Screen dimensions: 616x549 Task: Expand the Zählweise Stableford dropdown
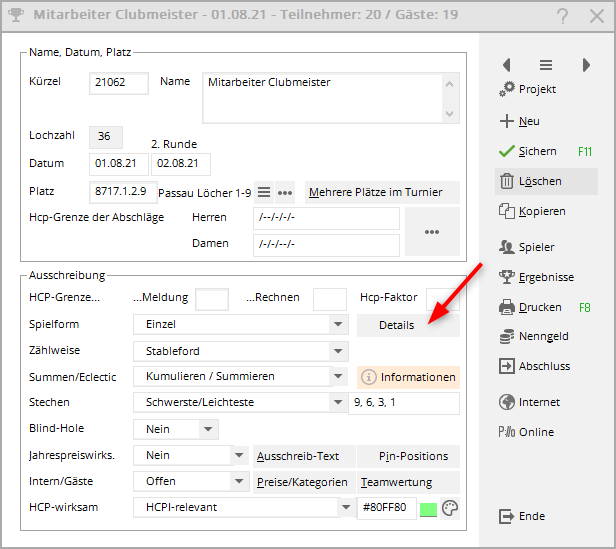(339, 351)
